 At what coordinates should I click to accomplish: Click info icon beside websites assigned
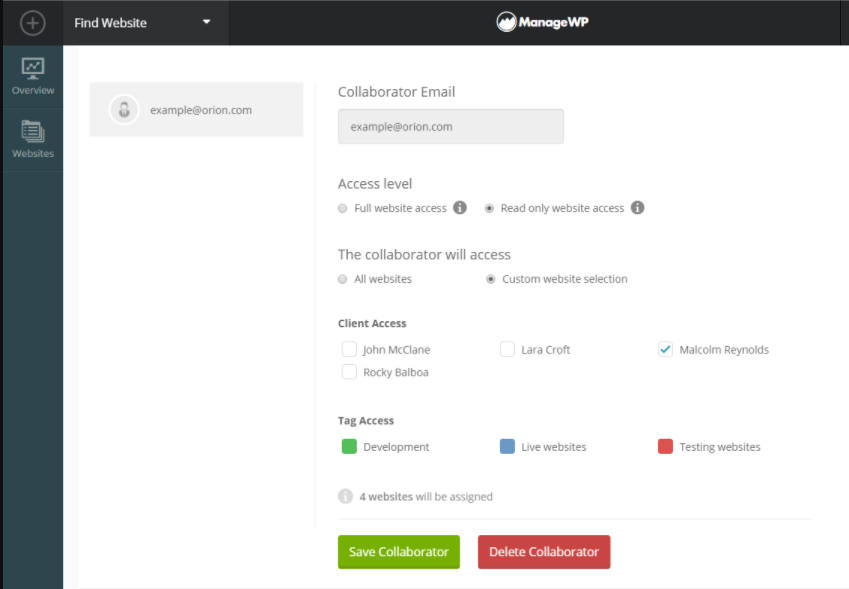(345, 496)
